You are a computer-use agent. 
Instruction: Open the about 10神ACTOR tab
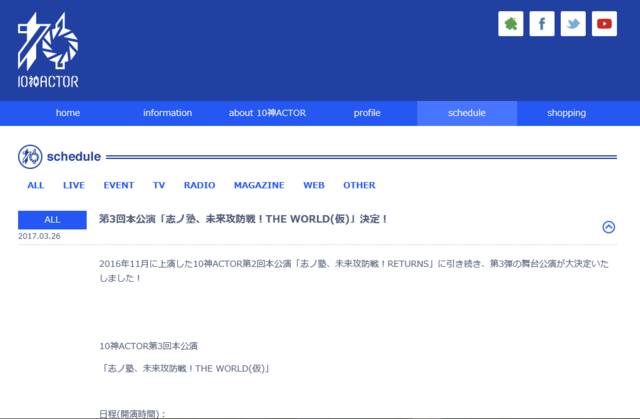267,113
